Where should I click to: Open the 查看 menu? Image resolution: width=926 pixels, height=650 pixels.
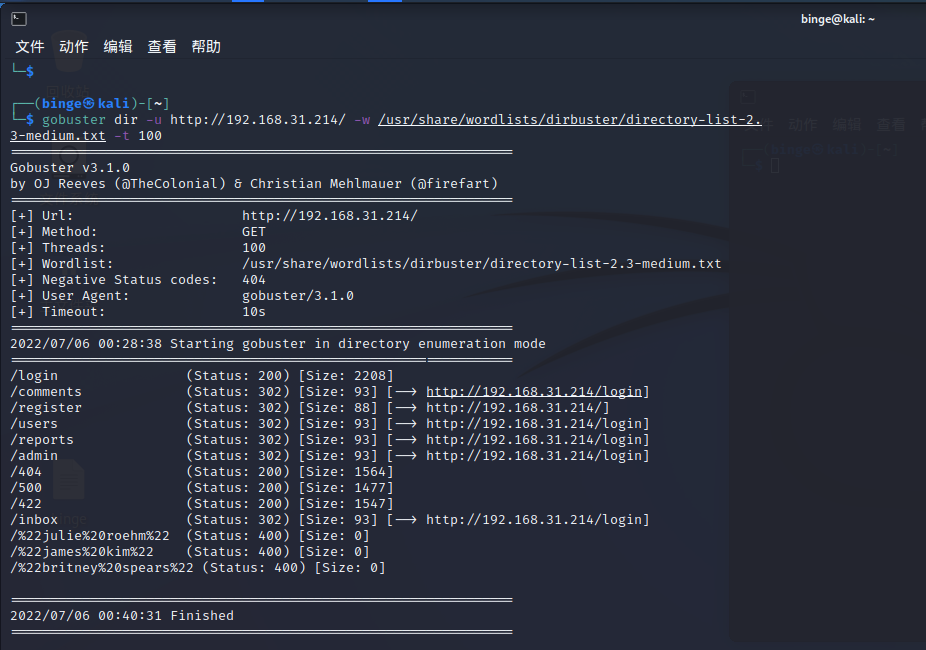coord(162,47)
